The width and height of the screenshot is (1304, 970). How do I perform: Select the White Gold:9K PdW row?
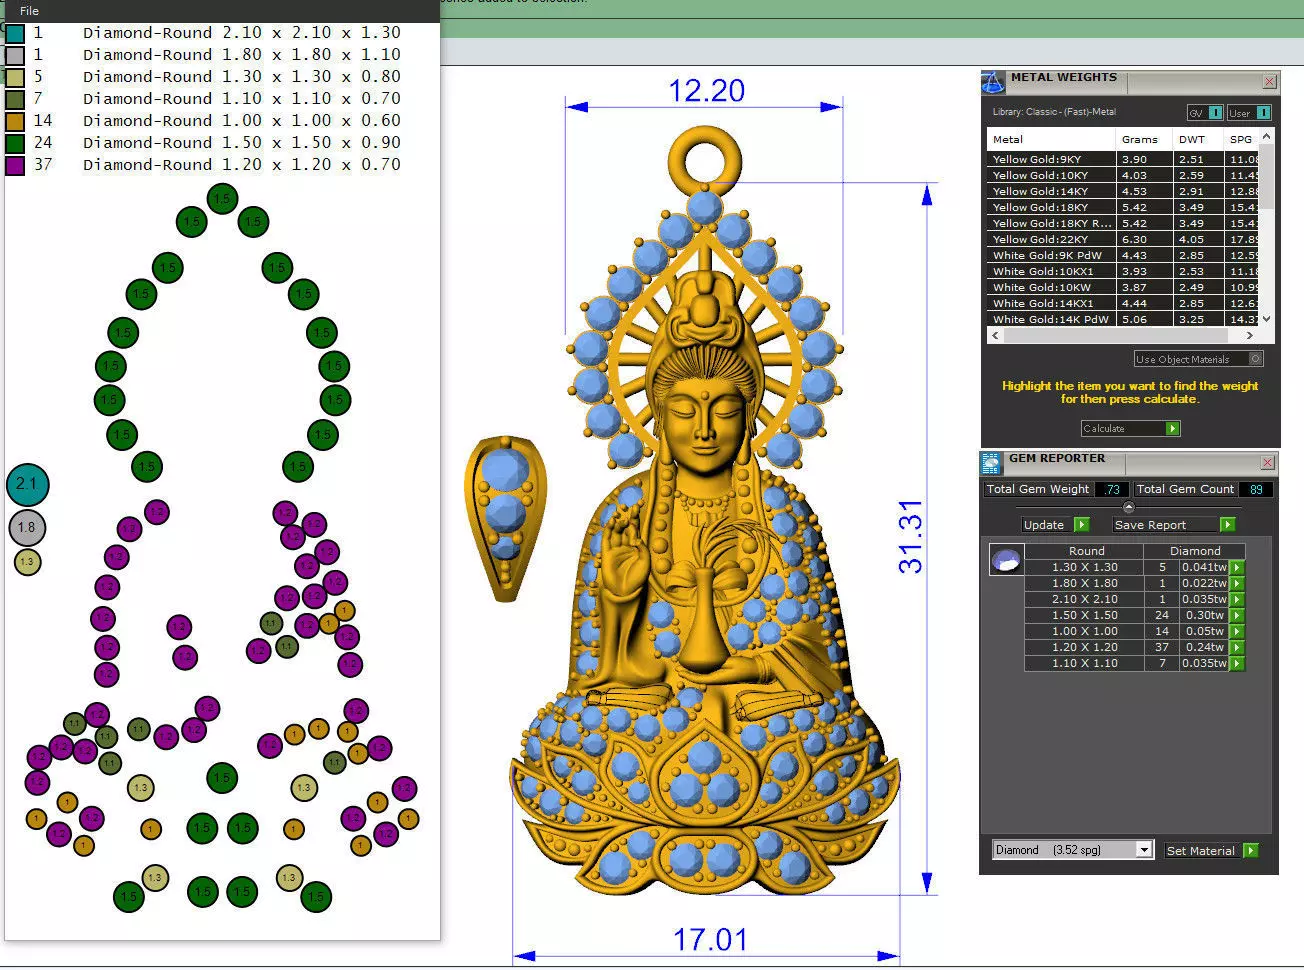pos(1123,255)
